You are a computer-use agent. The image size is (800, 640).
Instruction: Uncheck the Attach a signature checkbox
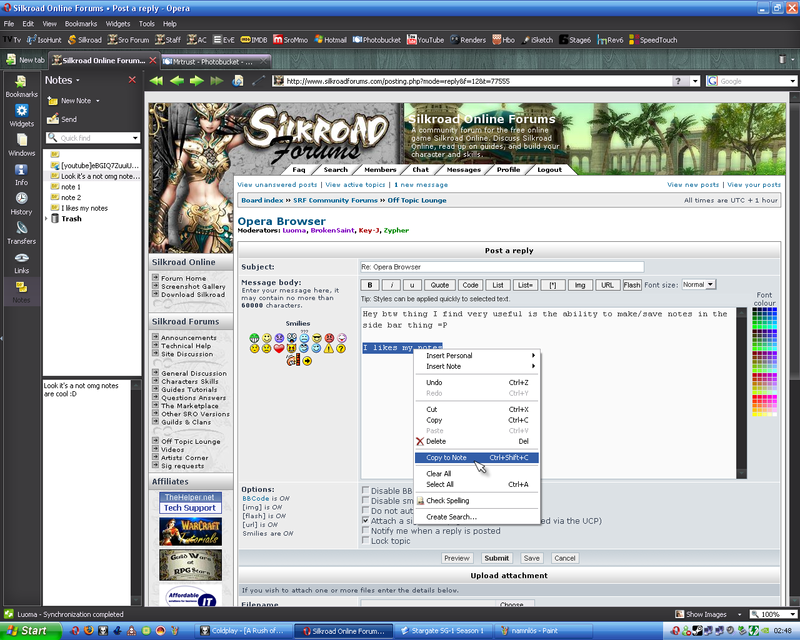365,521
